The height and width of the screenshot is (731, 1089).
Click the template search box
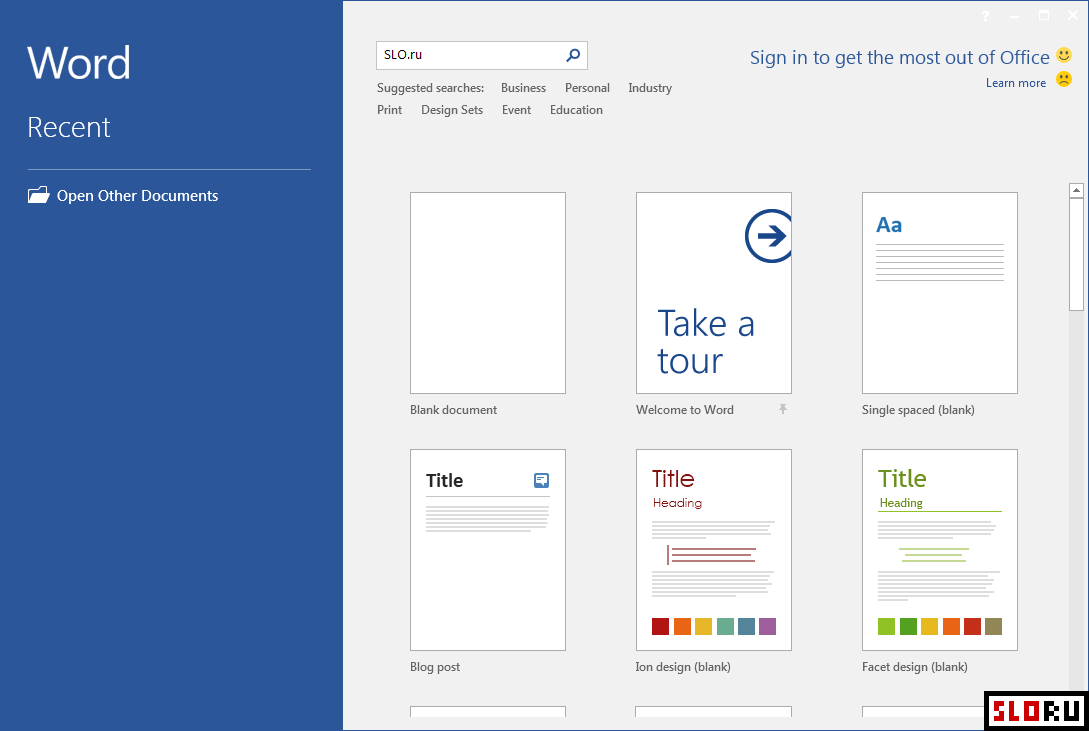[481, 56]
